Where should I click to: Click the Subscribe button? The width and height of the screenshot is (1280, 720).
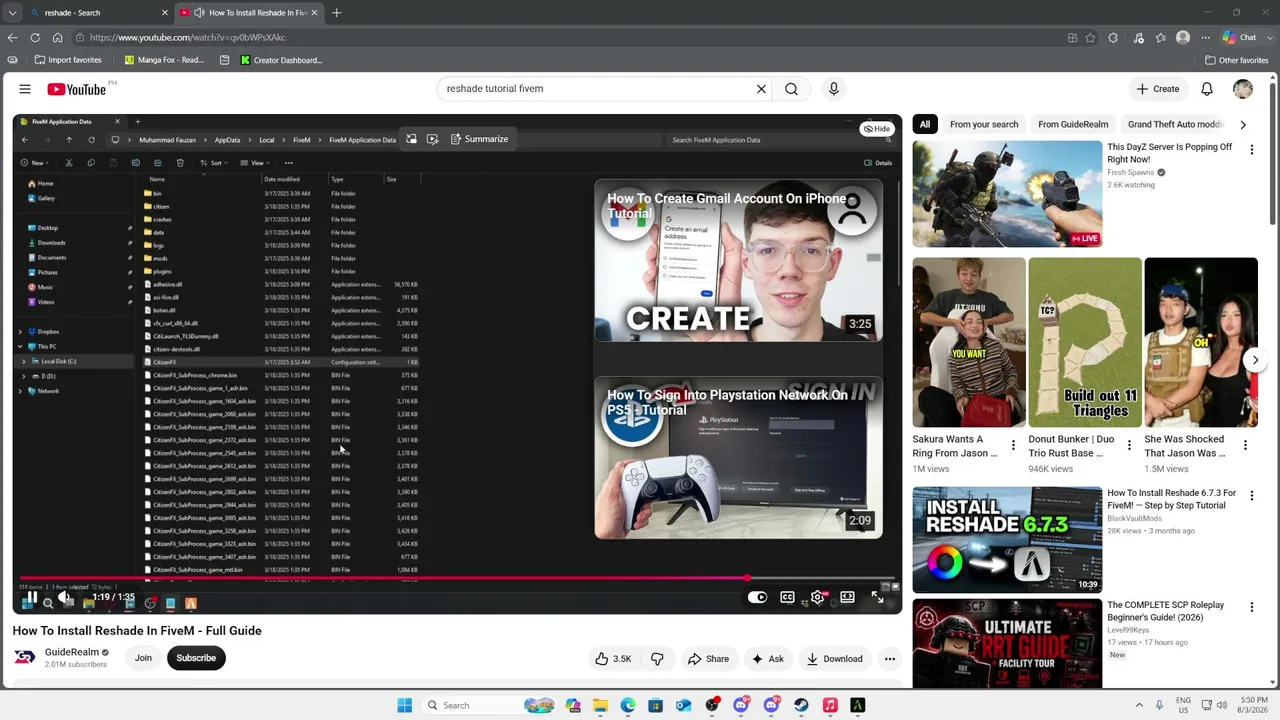(196, 658)
